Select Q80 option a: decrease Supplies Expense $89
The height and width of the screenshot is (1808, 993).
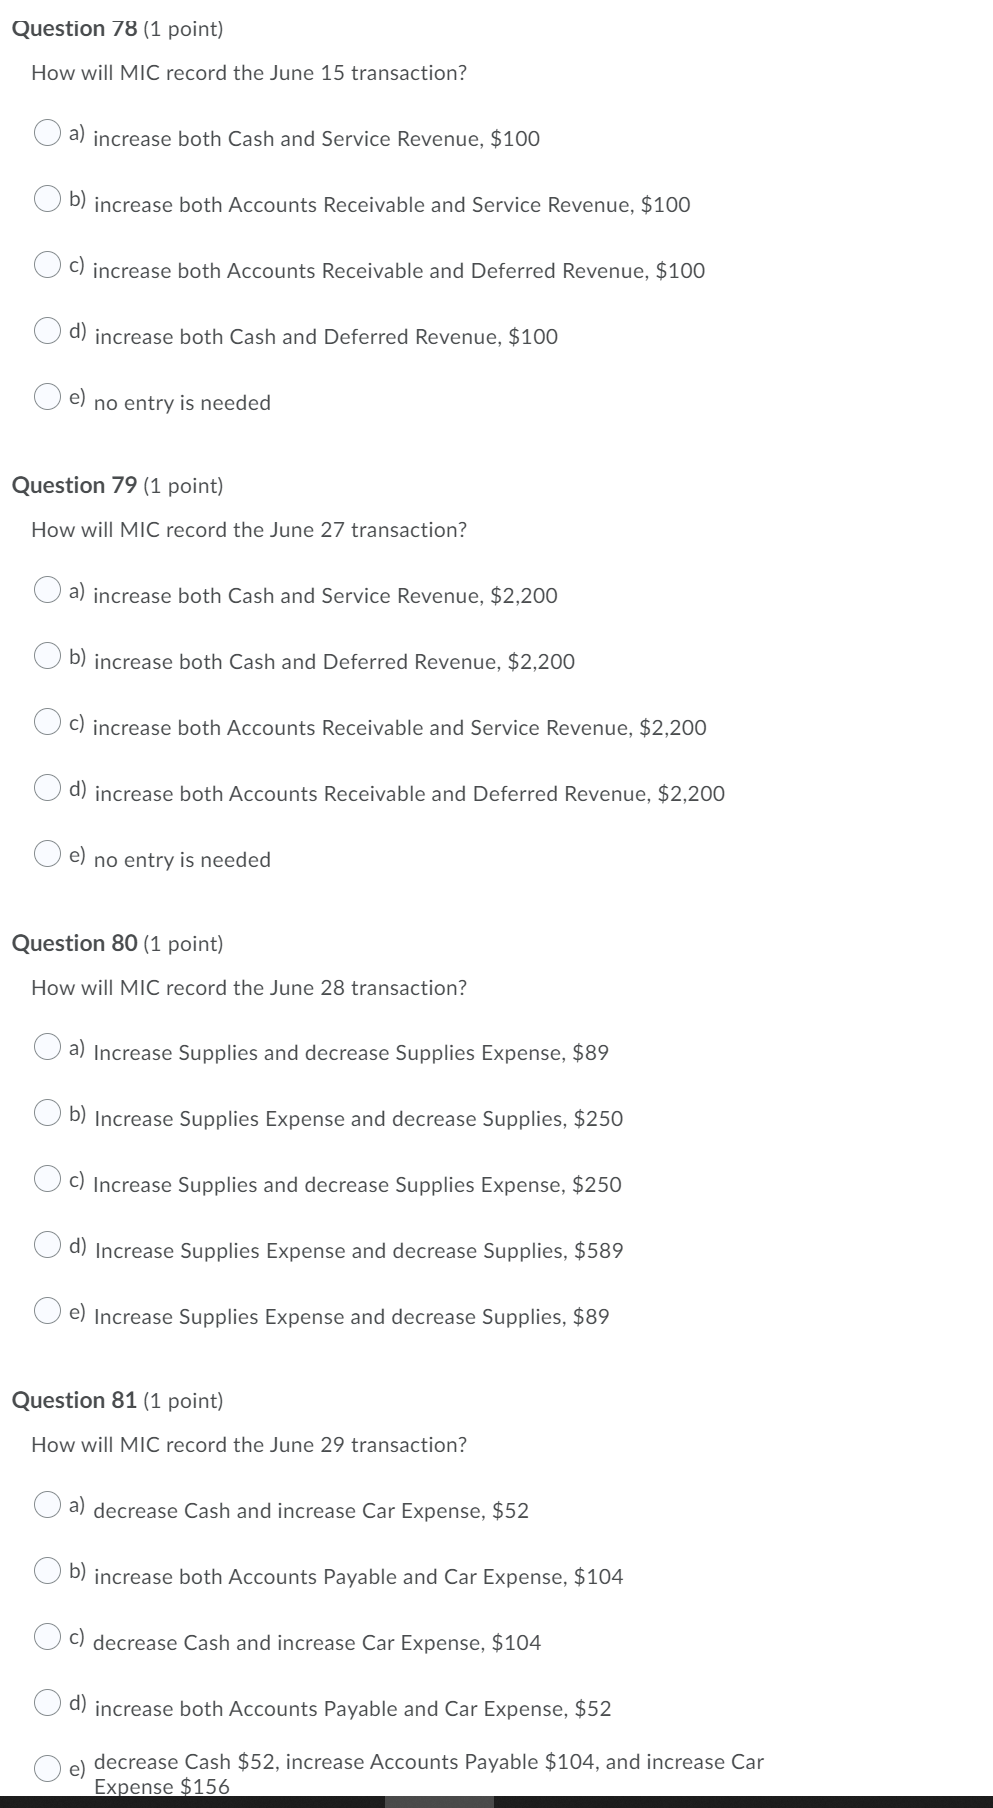coord(48,1047)
